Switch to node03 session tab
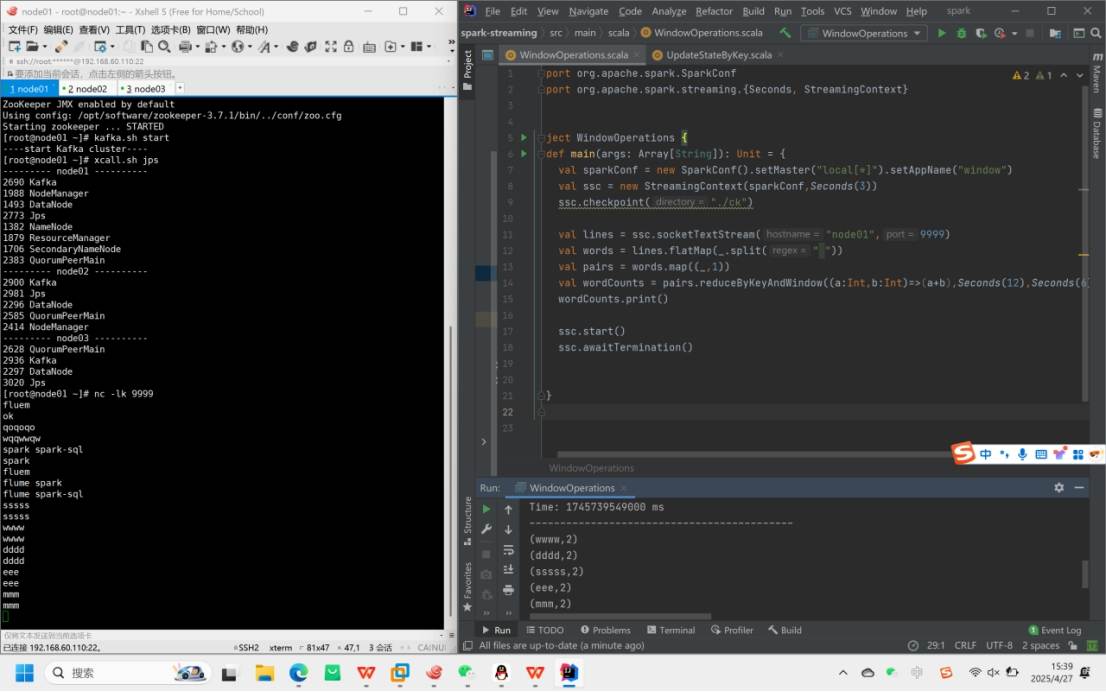Screen dimensions: 1106x692 click(145, 89)
